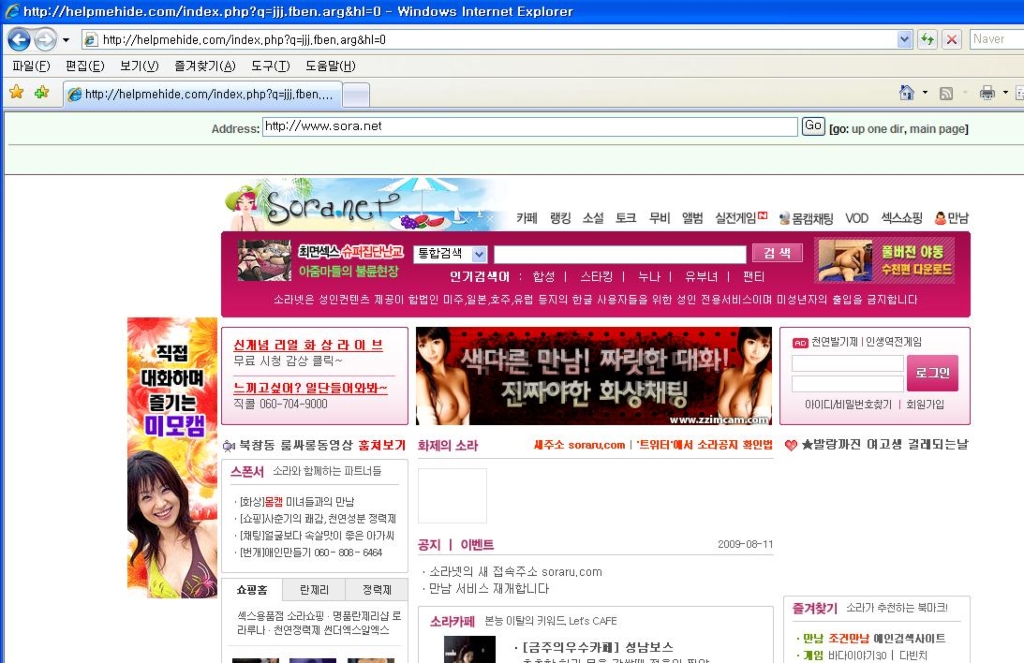Follow the 'up one dir' link
1024x663 pixels.
pos(877,129)
